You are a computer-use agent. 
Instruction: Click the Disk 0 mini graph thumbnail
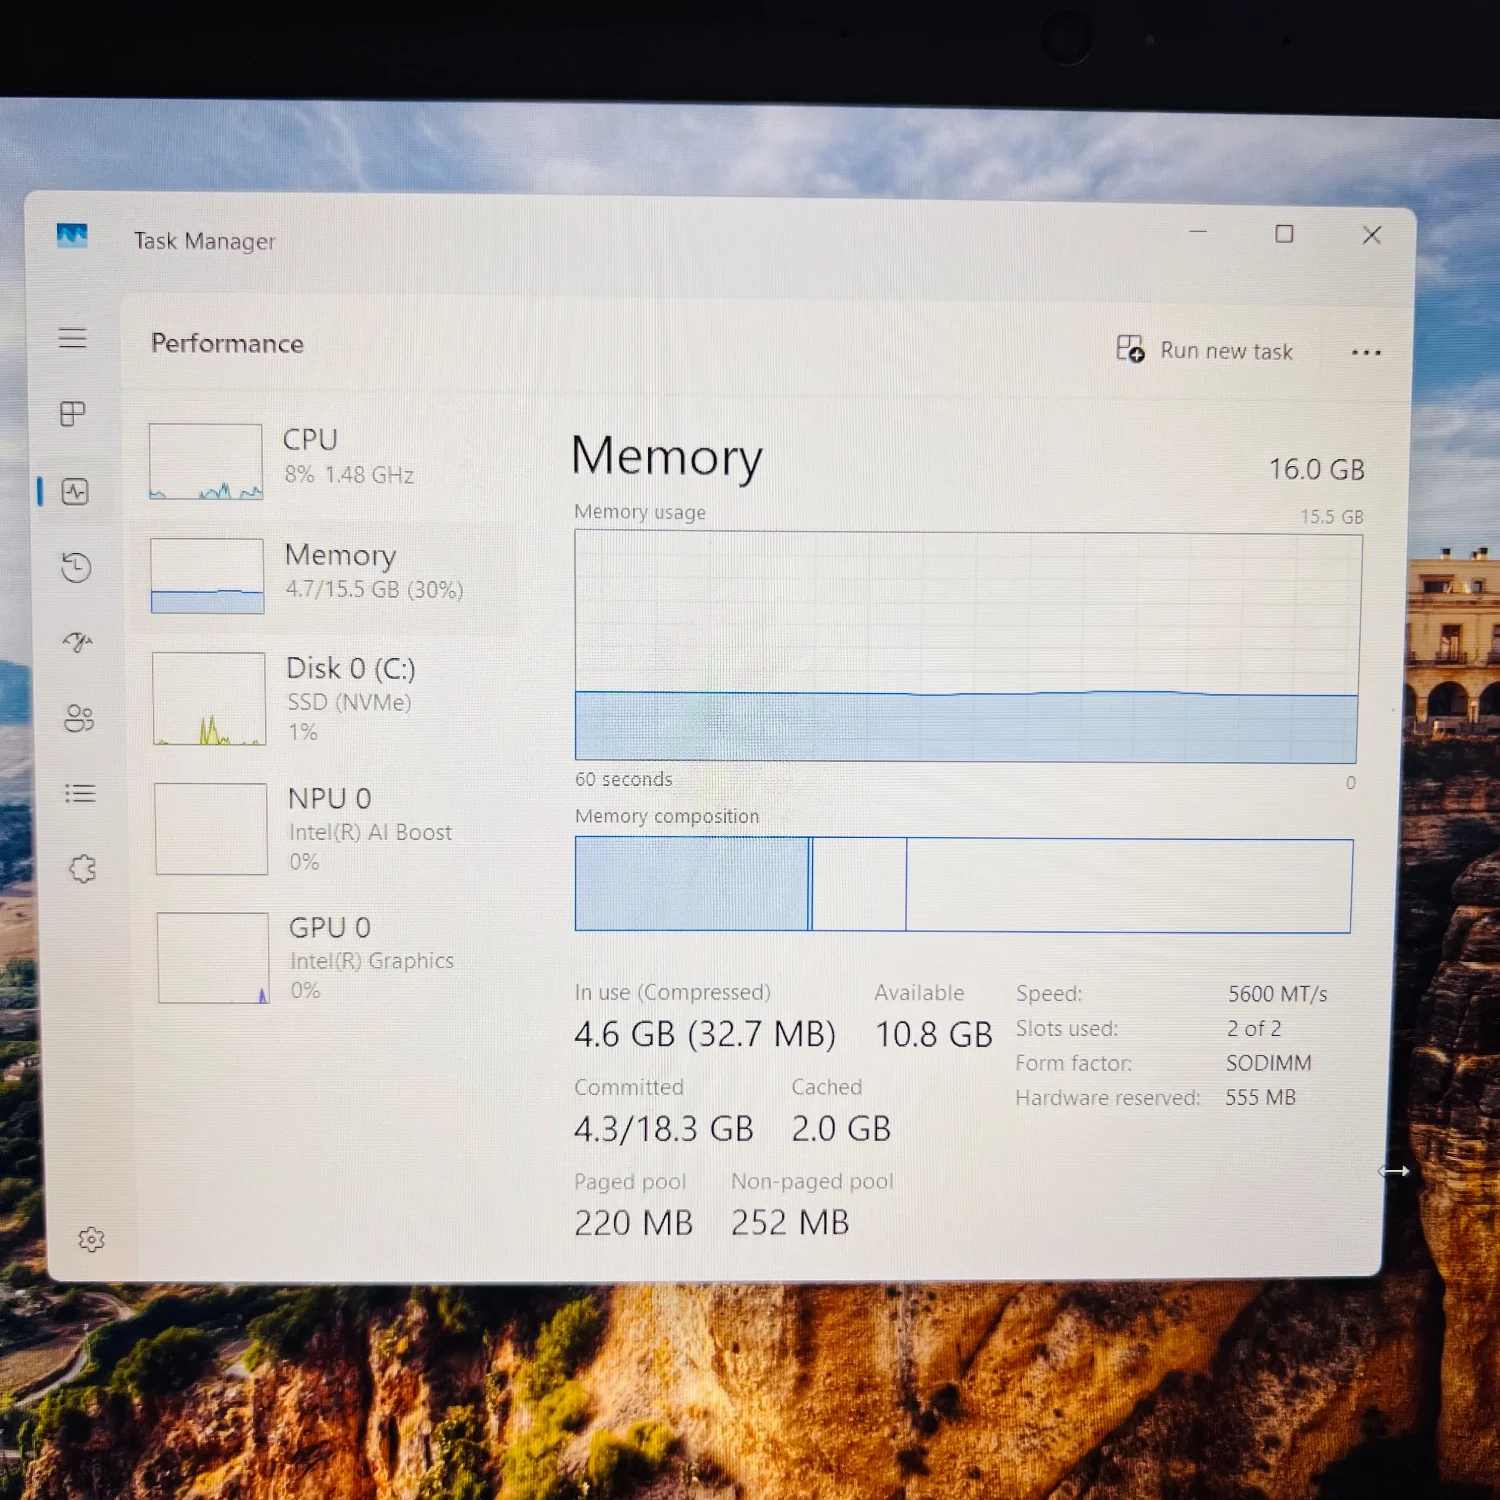point(209,699)
